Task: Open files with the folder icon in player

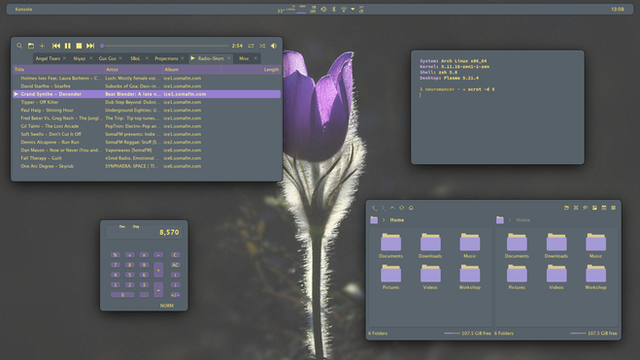Action: pos(31,46)
